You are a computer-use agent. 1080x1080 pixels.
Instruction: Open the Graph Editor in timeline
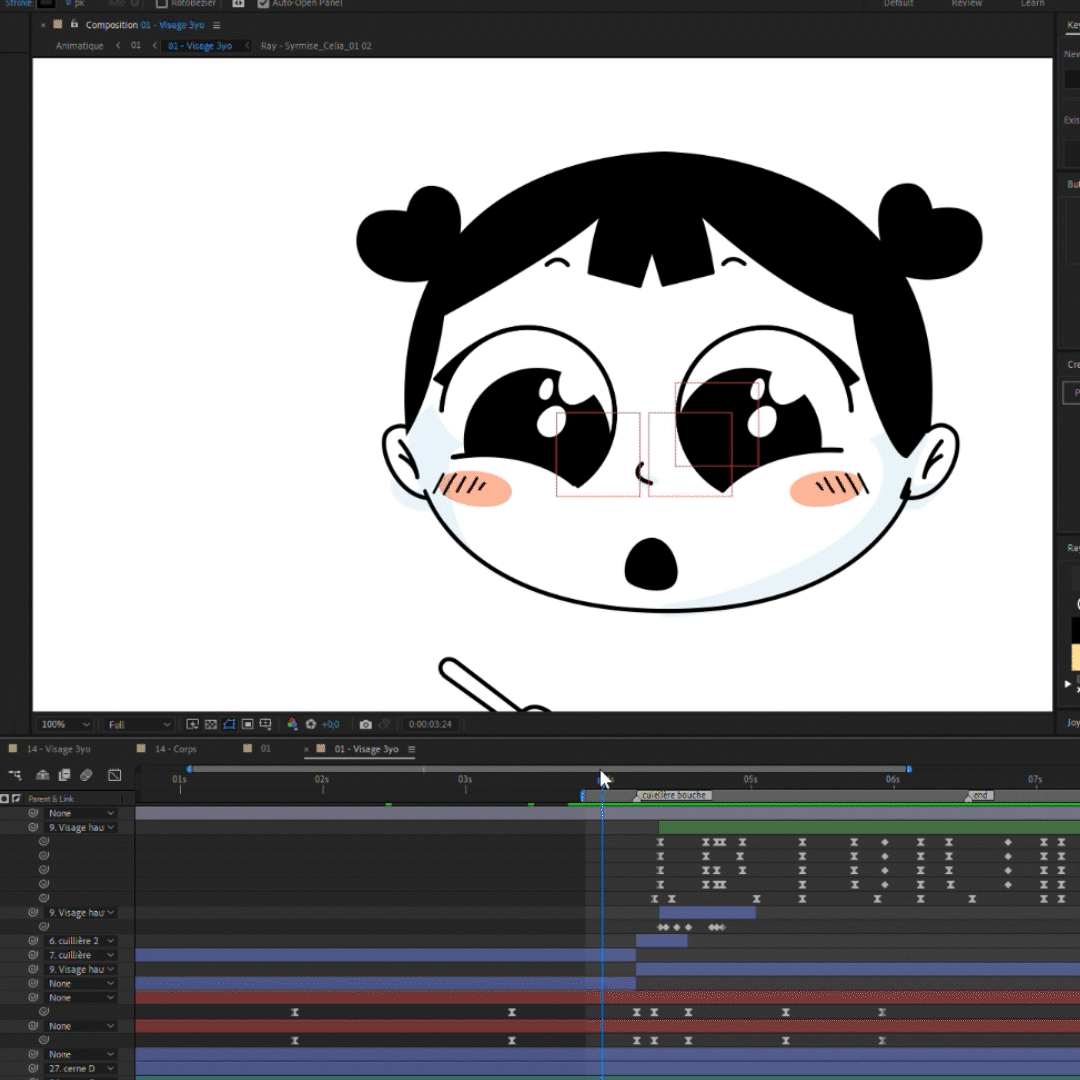point(114,775)
